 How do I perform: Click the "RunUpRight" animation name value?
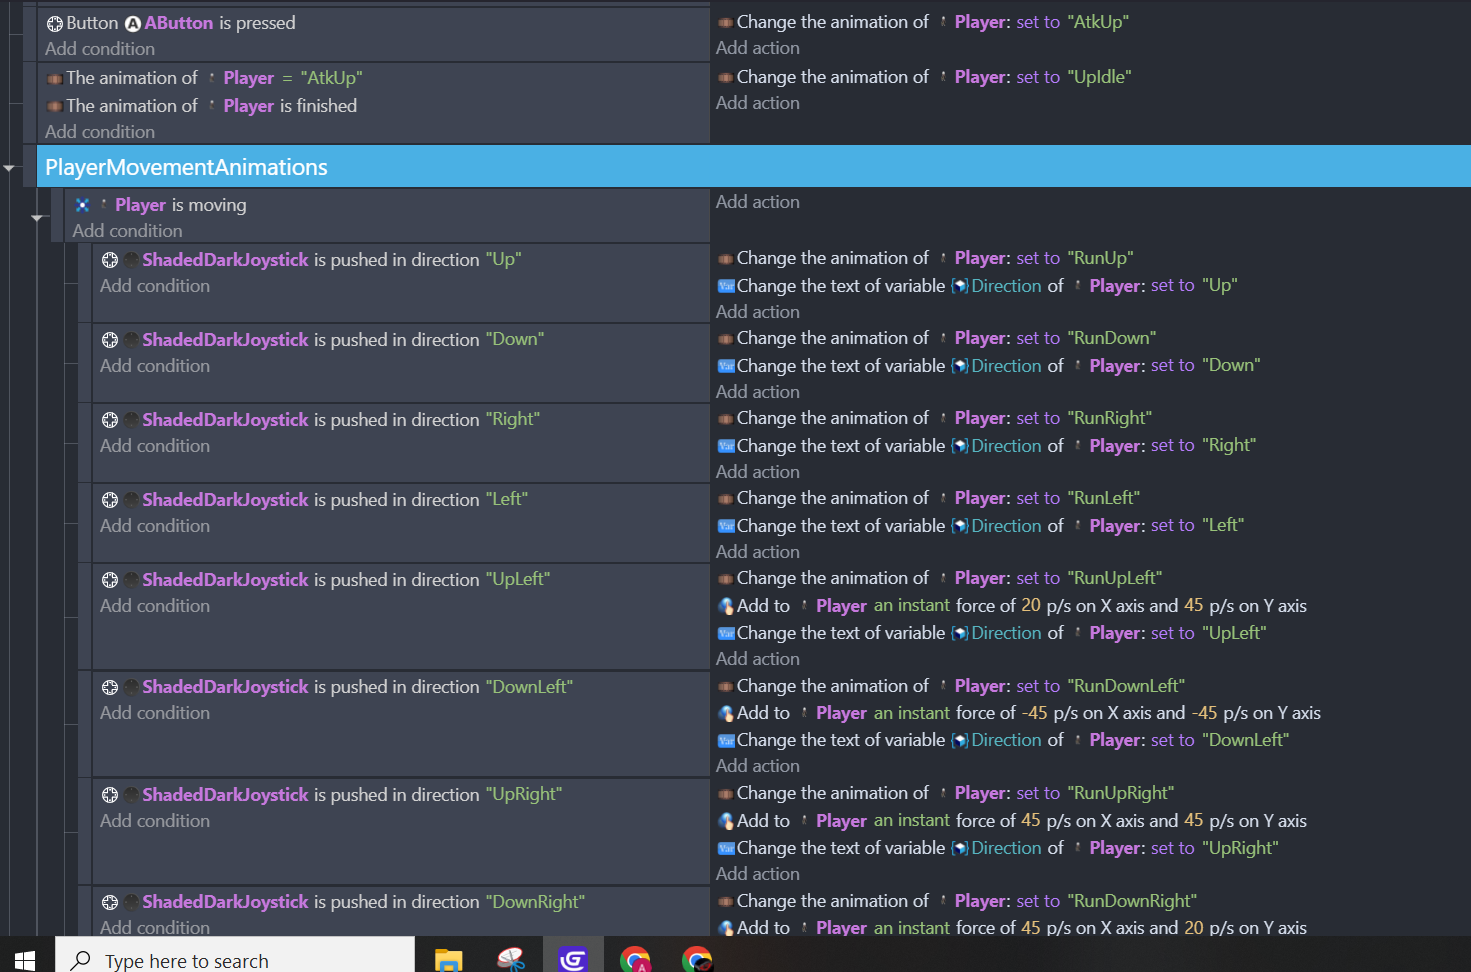click(1121, 793)
